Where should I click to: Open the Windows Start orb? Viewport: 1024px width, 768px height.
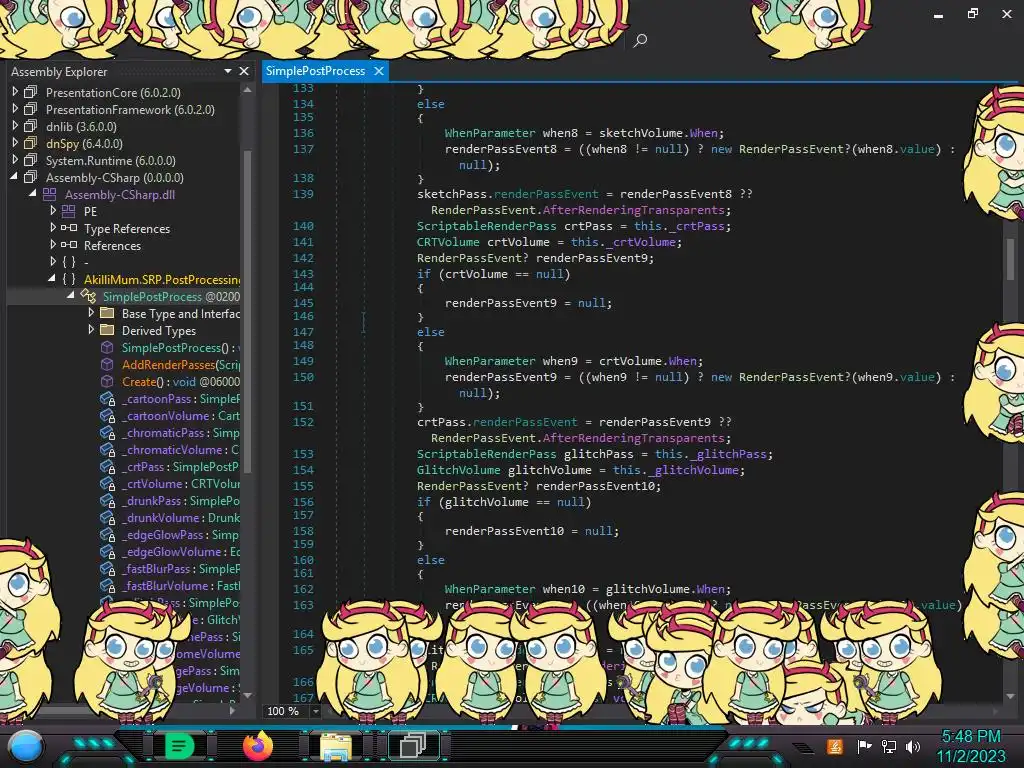tap(26, 746)
